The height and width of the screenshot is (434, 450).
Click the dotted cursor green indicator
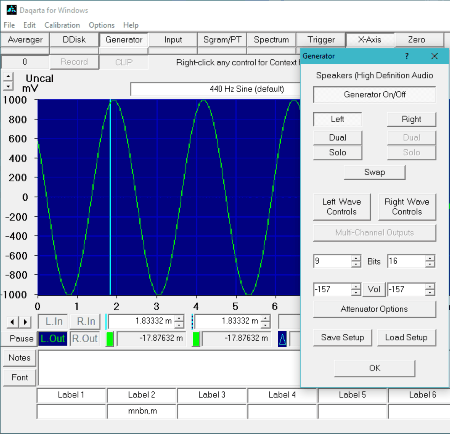(196, 339)
